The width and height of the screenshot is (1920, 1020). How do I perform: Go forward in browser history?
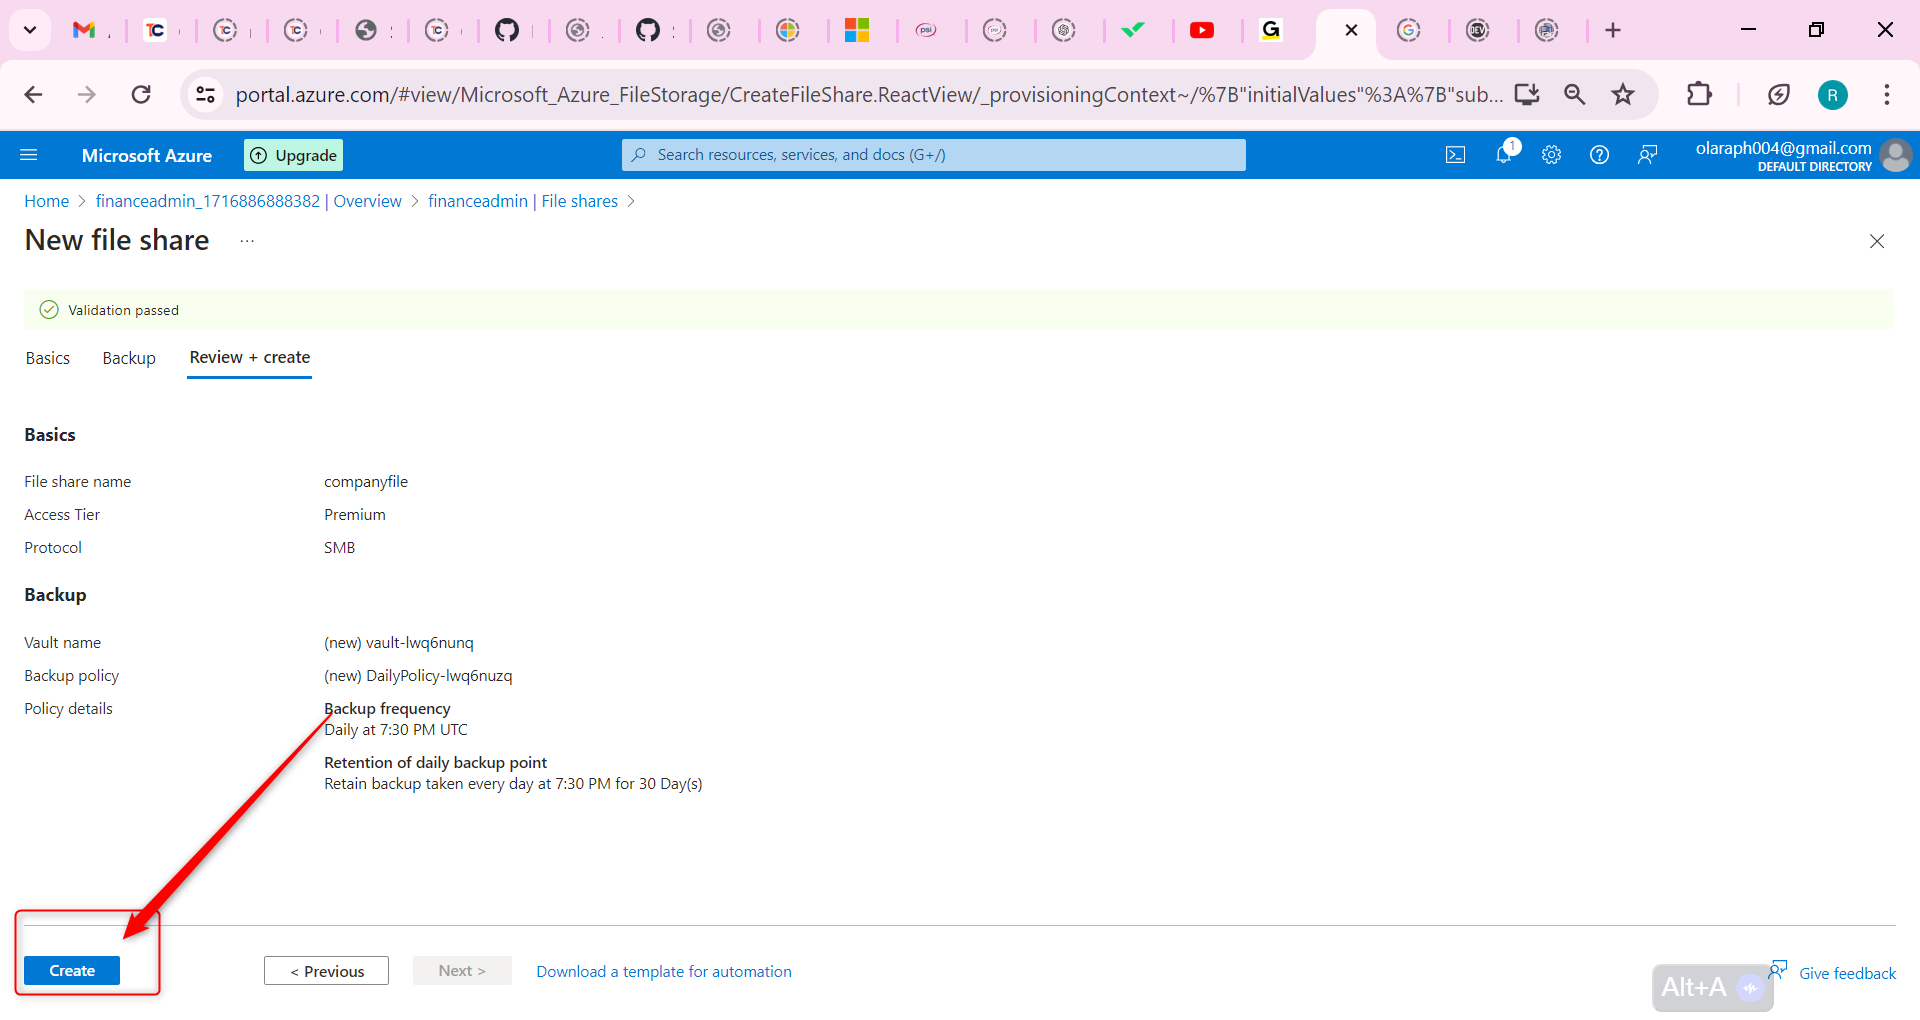87,95
